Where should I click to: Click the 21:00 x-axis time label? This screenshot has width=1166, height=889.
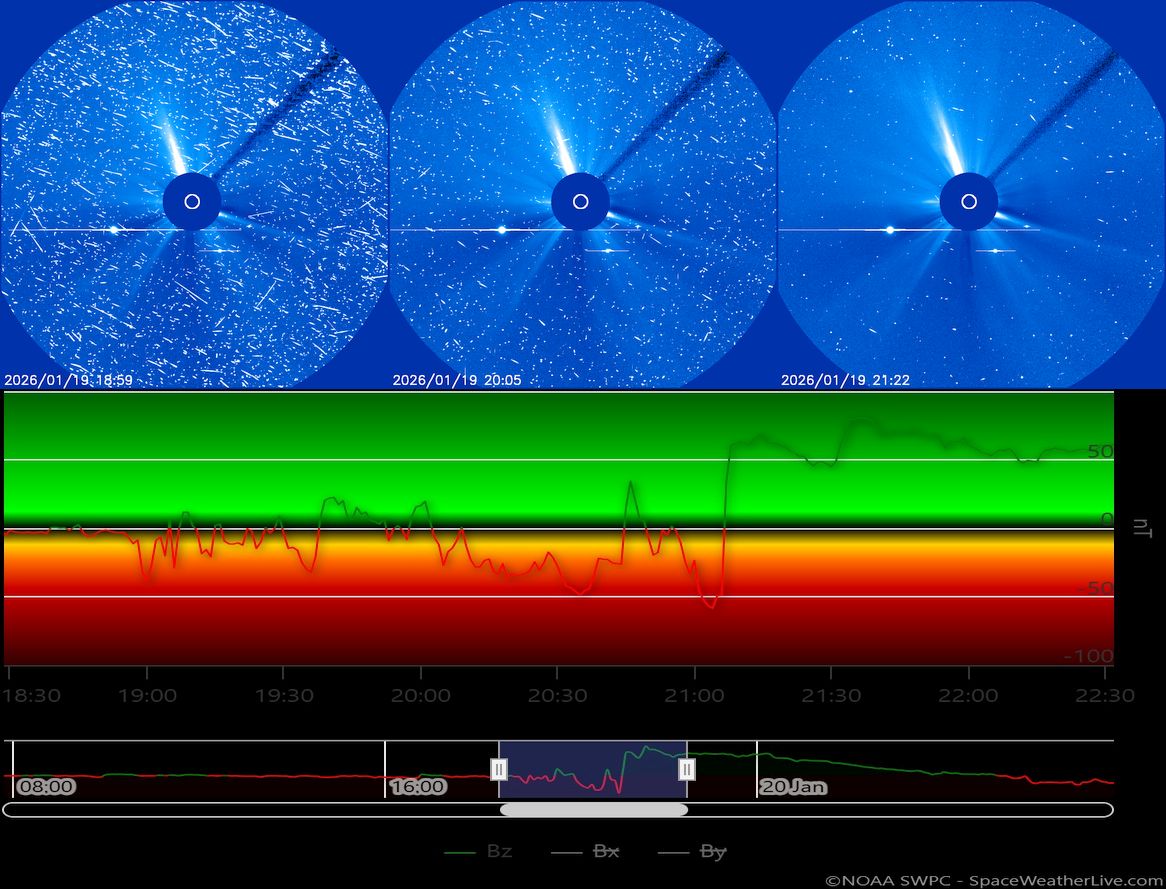coord(694,695)
